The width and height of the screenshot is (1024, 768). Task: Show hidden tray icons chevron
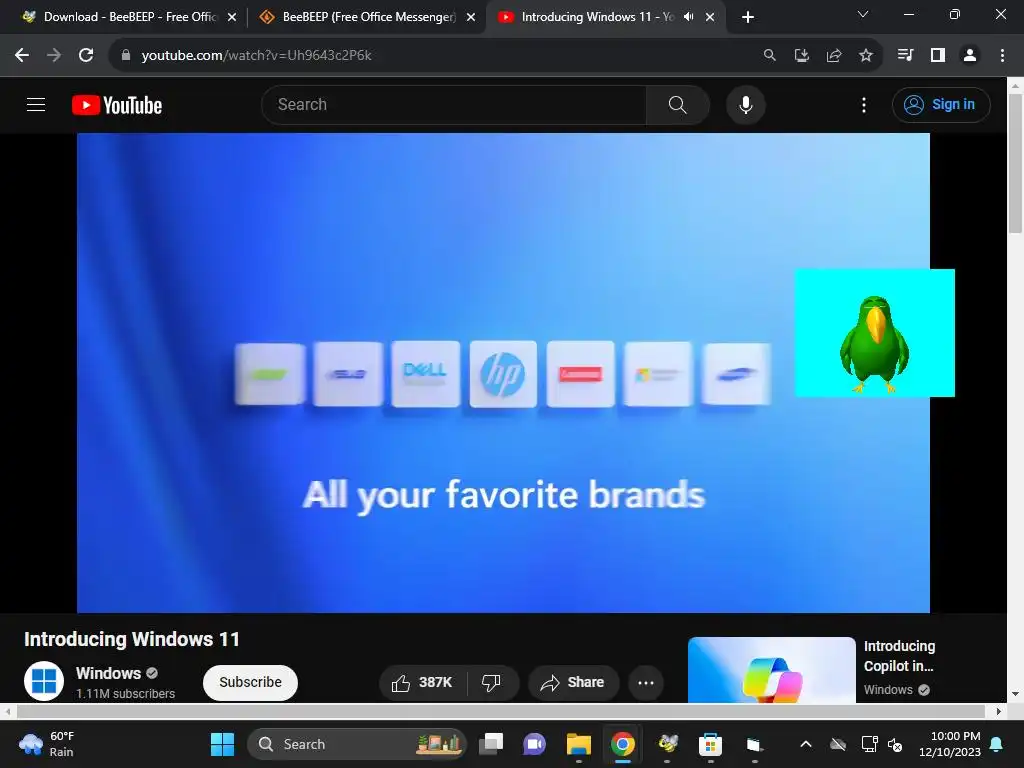click(806, 744)
